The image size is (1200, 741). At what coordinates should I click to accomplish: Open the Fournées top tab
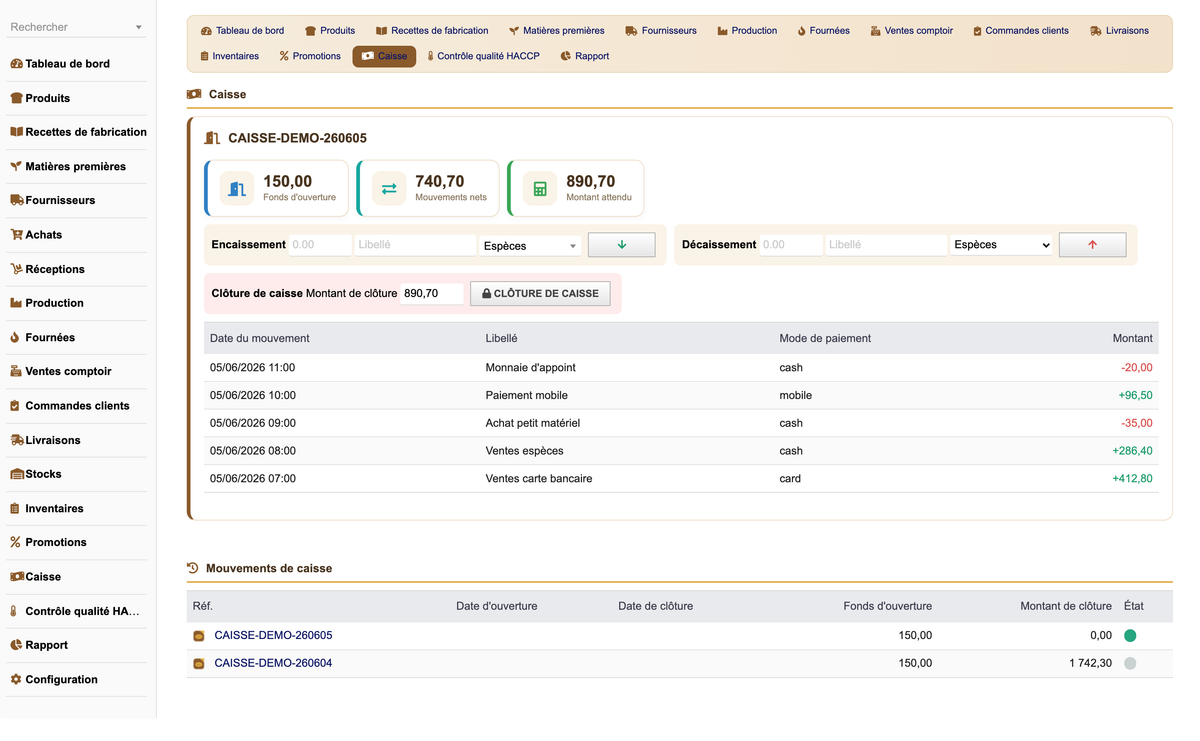click(x=823, y=31)
